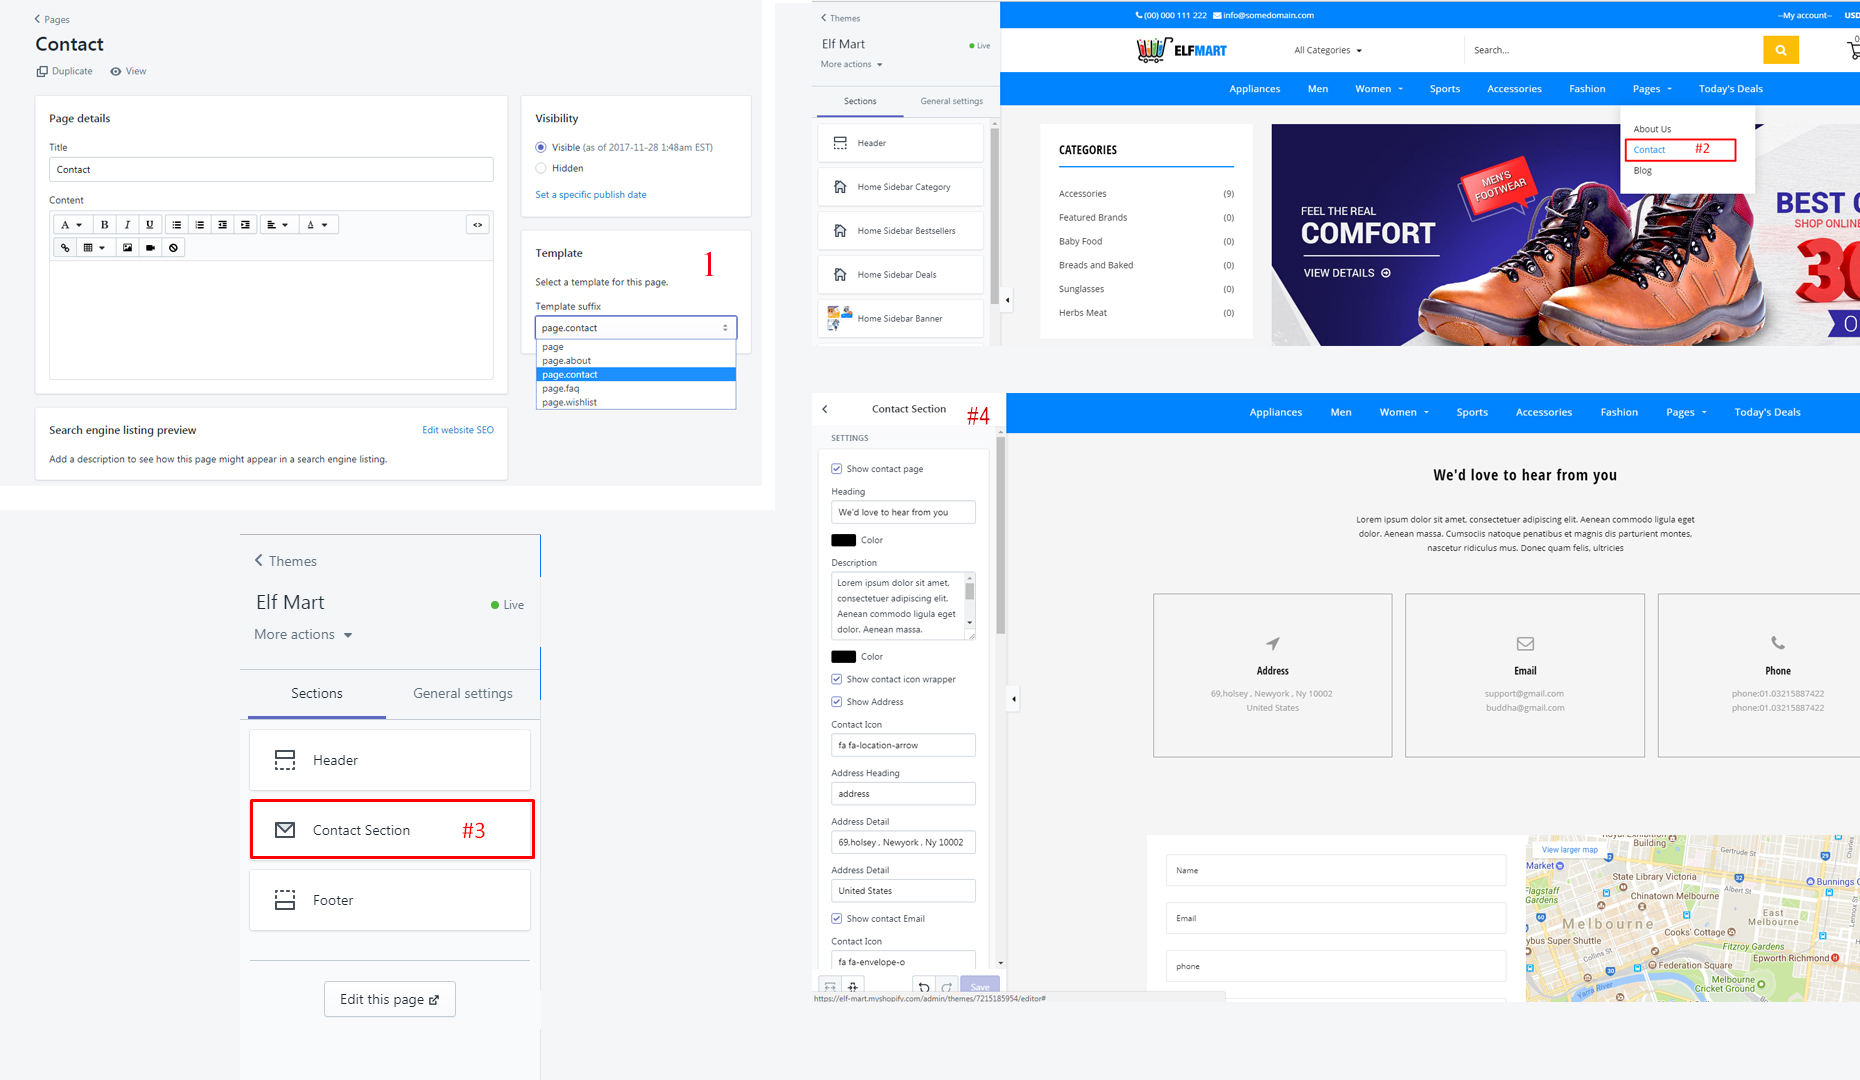Insert a bulleted list in the content editor
Screen dimensions: 1860x1080
pyautogui.click(x=177, y=224)
